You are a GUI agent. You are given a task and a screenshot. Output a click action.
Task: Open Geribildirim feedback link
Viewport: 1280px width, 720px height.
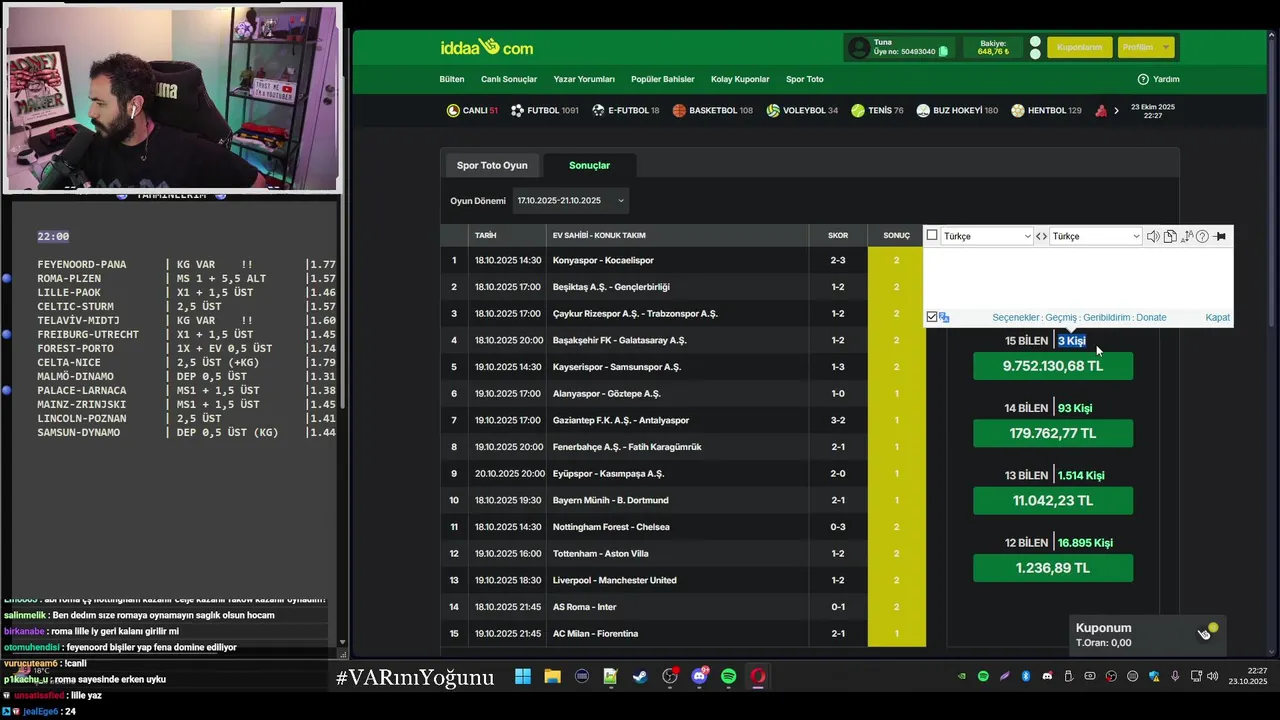pos(1107,317)
